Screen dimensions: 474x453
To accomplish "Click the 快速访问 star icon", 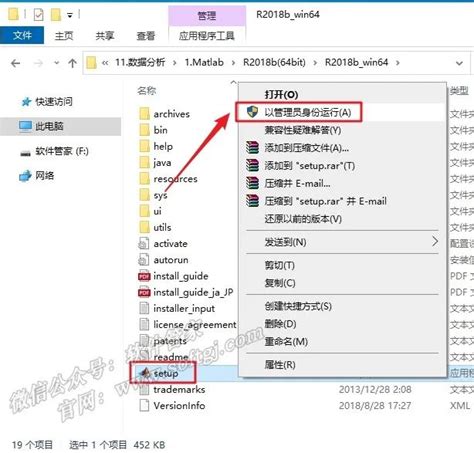I will tap(26, 102).
